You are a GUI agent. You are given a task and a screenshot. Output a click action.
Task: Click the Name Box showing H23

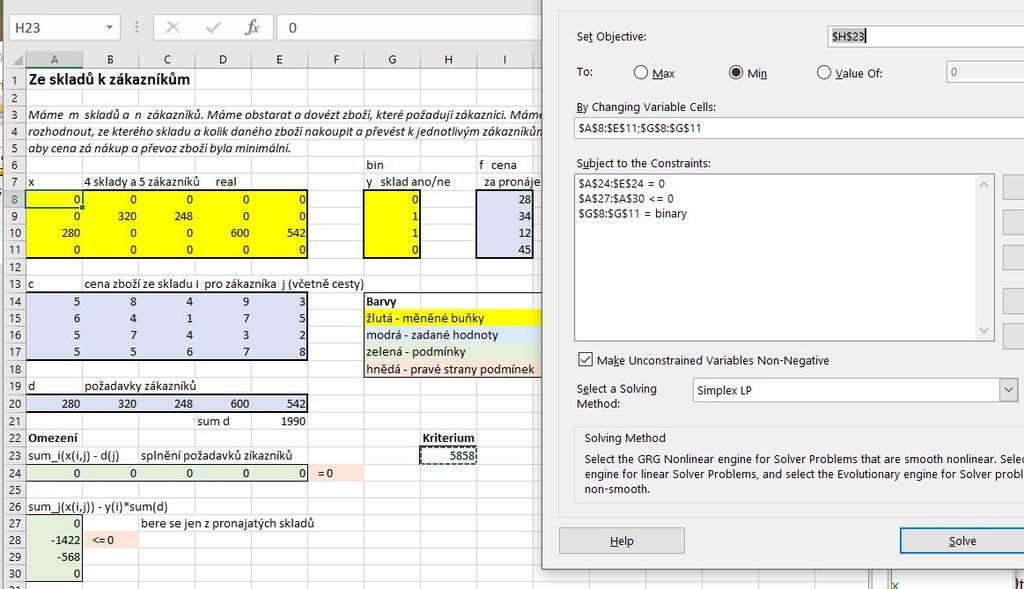click(56, 27)
